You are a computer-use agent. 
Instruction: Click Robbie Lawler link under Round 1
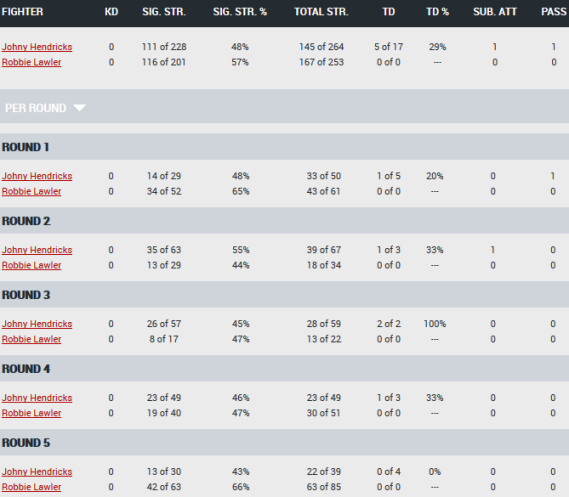(x=32, y=191)
